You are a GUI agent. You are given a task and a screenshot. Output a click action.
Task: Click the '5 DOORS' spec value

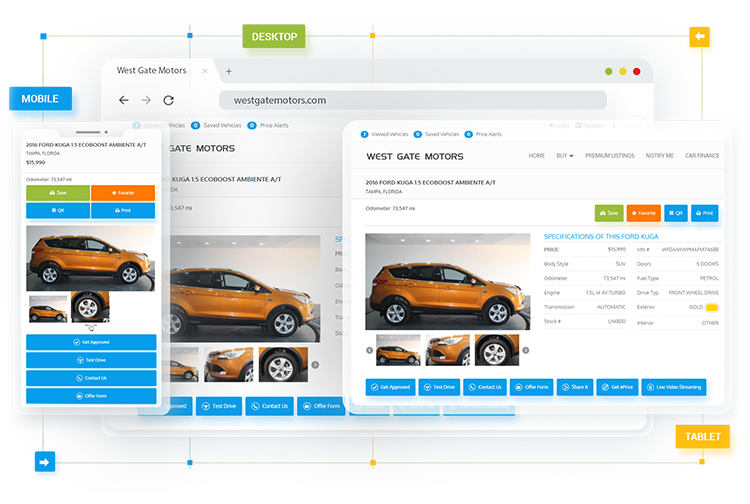tap(707, 264)
